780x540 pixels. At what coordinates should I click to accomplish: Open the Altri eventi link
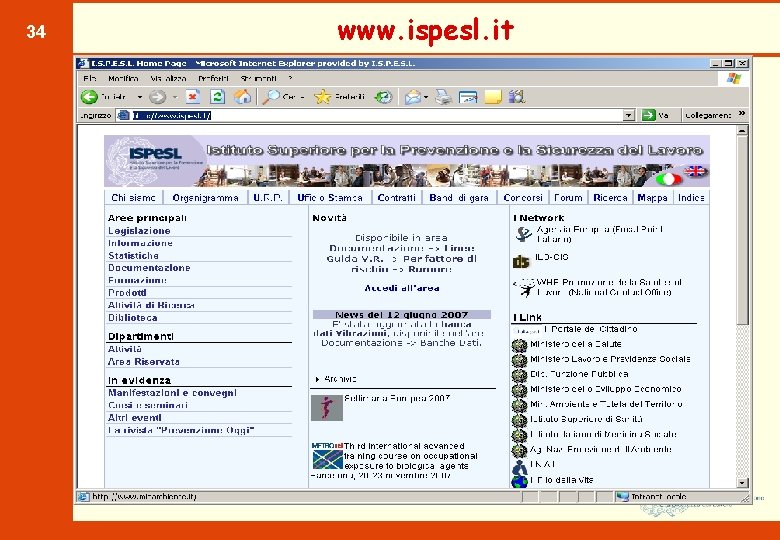point(135,418)
